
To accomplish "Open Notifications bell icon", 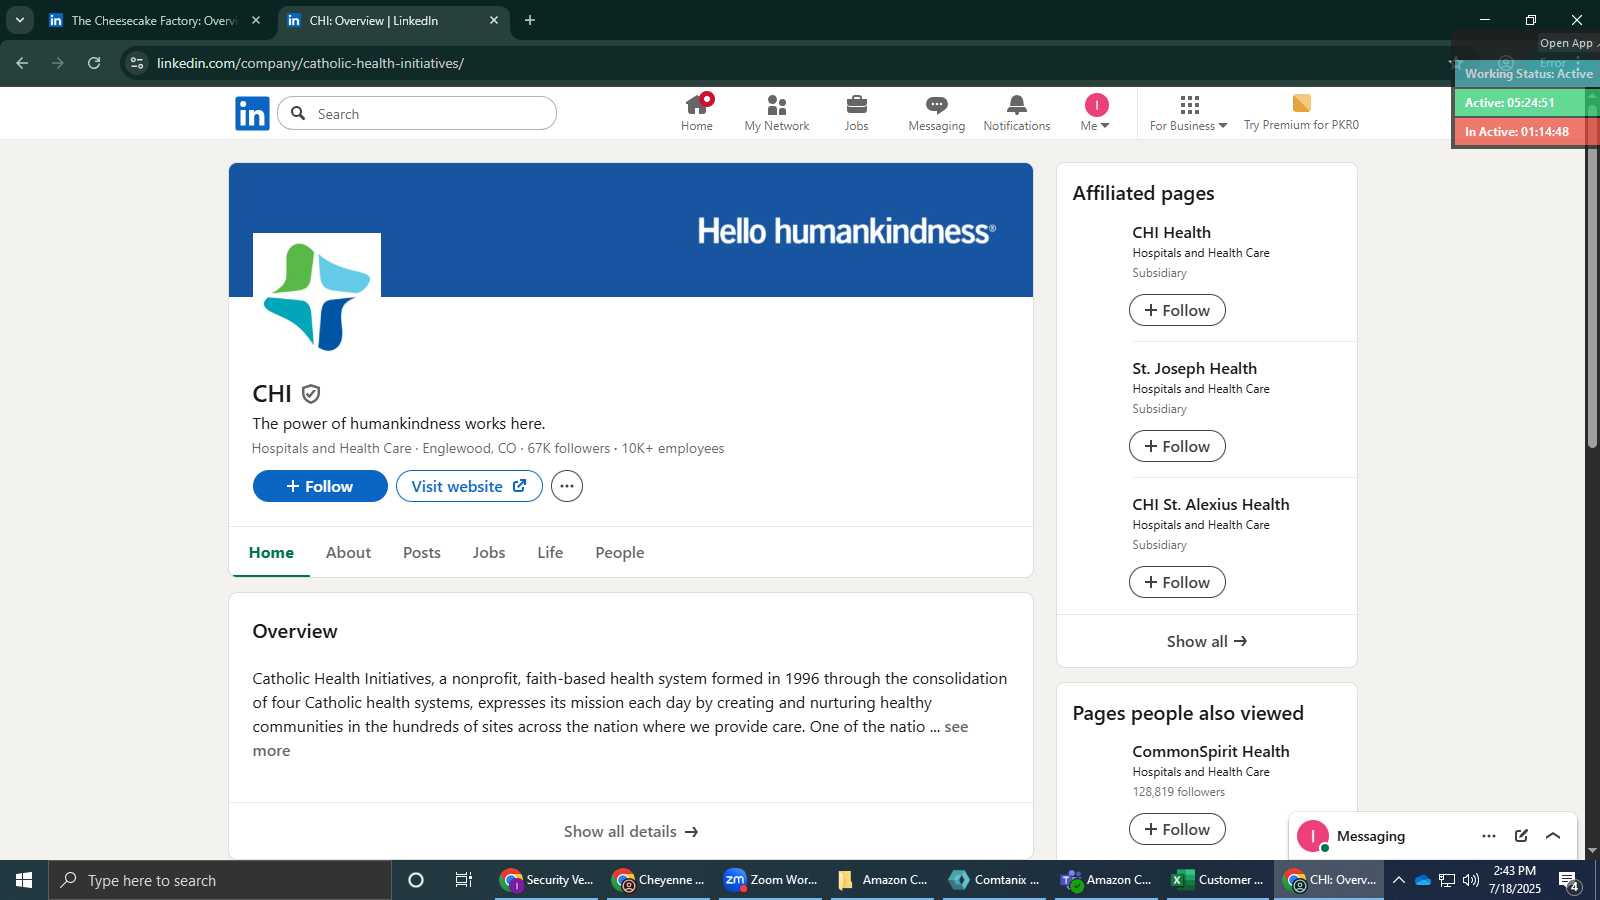I will (1017, 113).
